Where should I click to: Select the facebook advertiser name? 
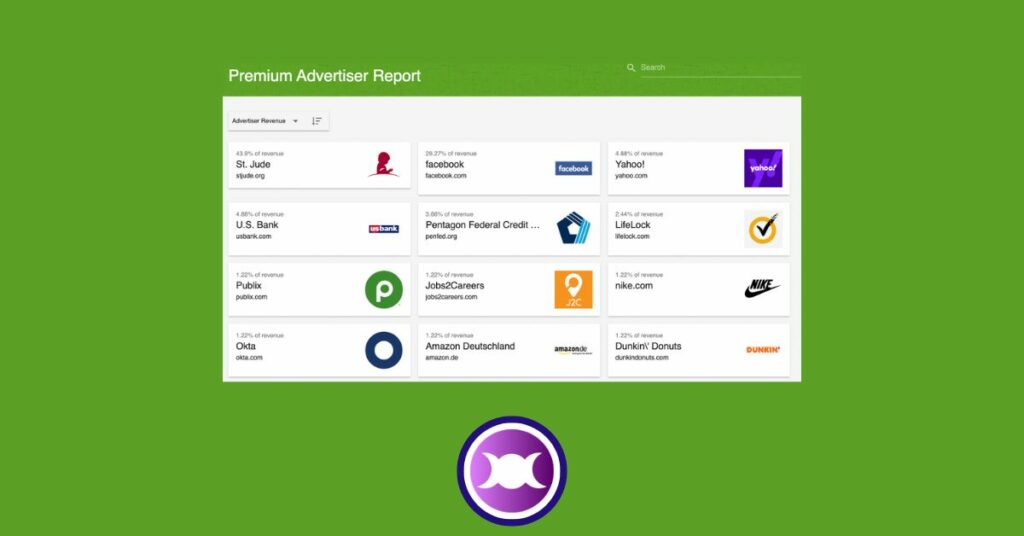[445, 165]
